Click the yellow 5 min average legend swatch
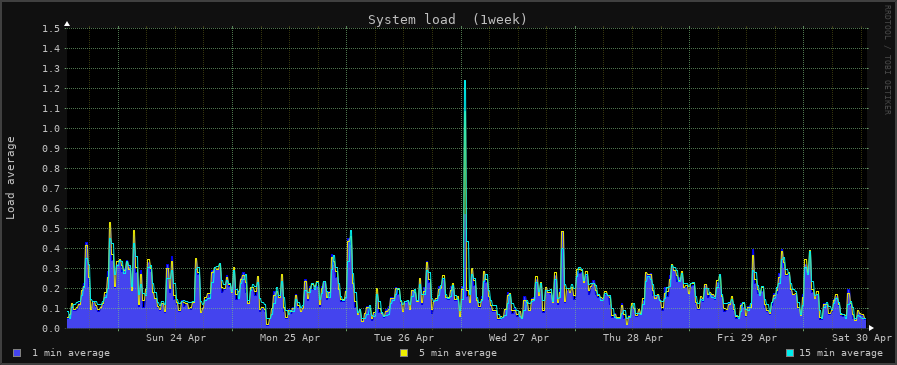This screenshot has height=365, width=897. point(404,353)
